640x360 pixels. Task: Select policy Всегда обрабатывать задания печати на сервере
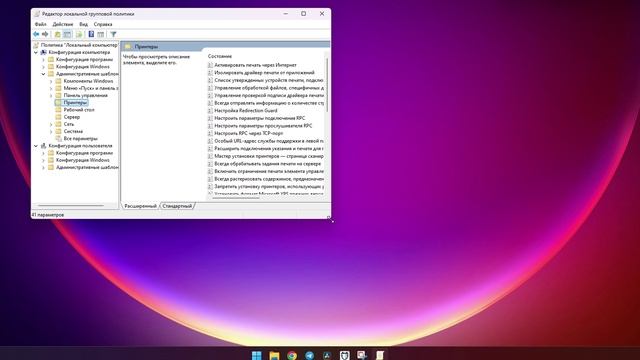tap(267, 164)
